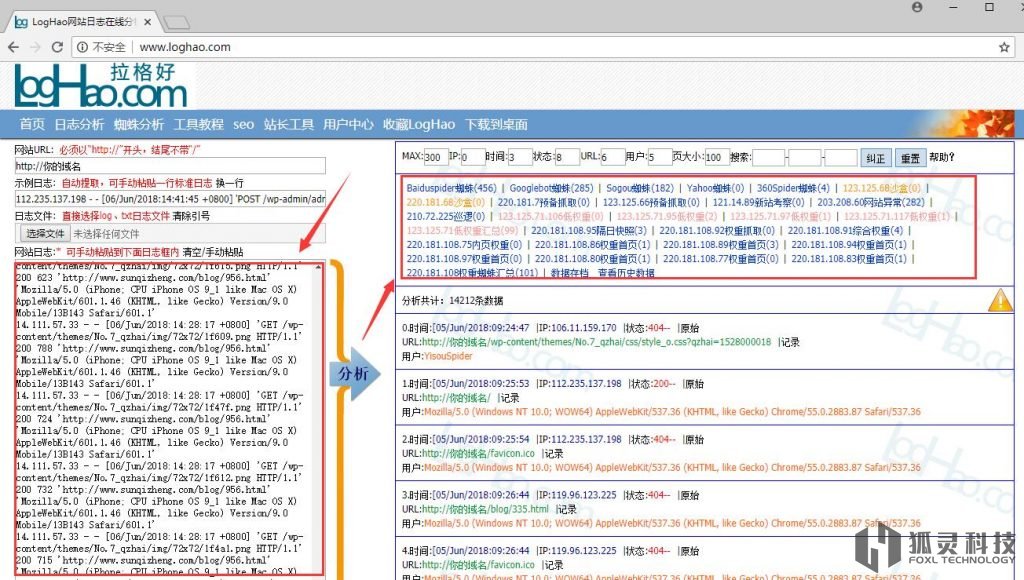1024x580 pixels.
Task: Bookmark the page with the star icon
Action: [x=1004, y=47]
